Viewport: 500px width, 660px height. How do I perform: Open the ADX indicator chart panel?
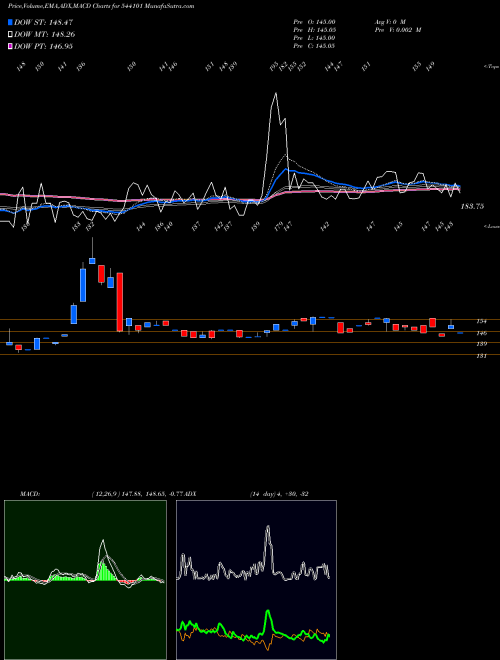click(x=256, y=580)
